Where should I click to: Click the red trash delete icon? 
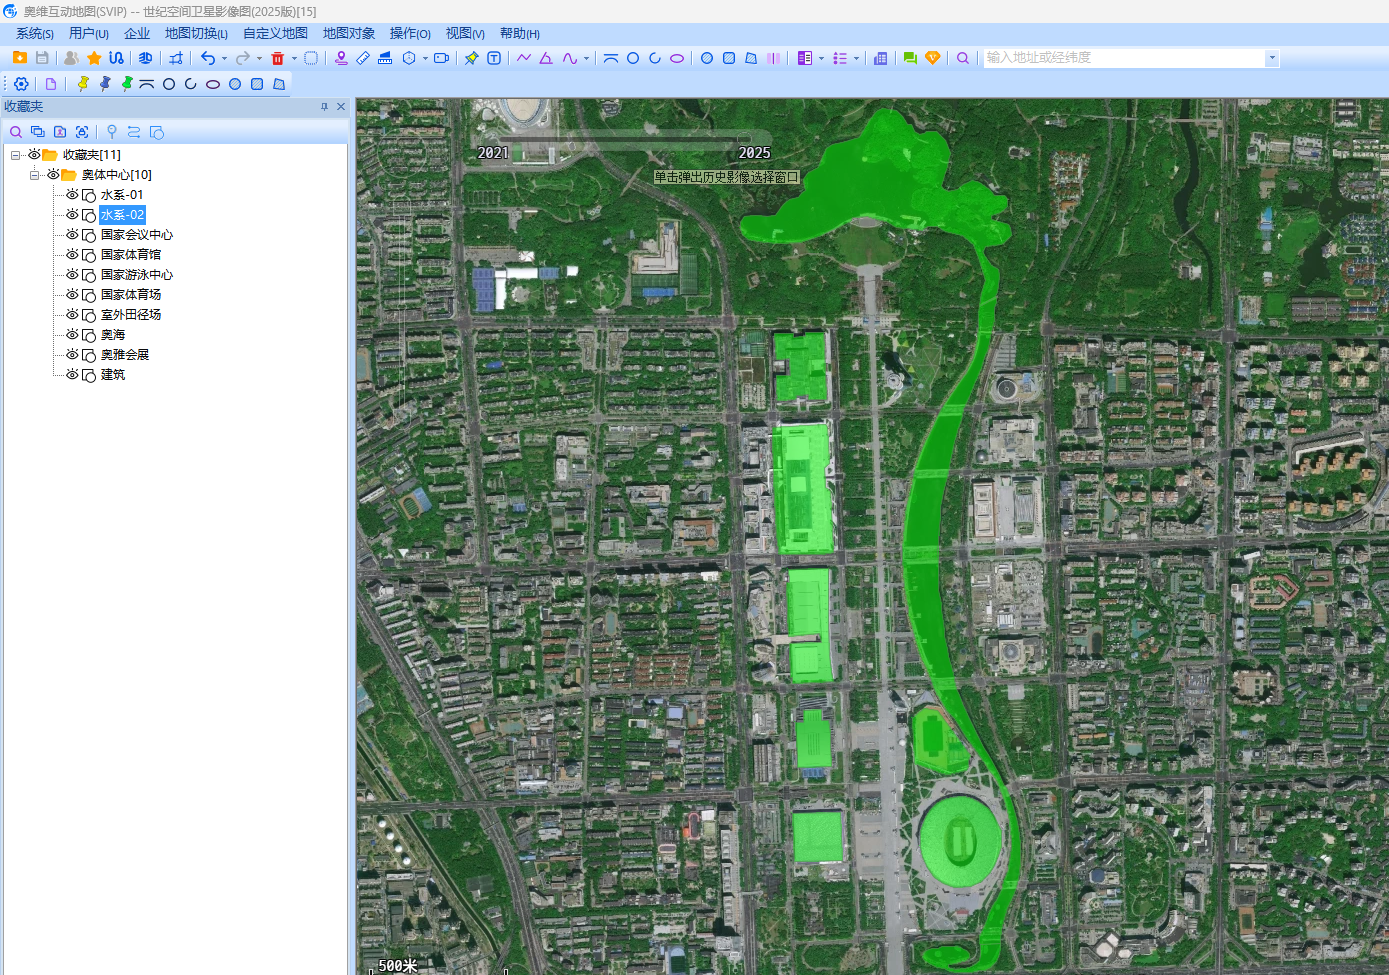[278, 58]
